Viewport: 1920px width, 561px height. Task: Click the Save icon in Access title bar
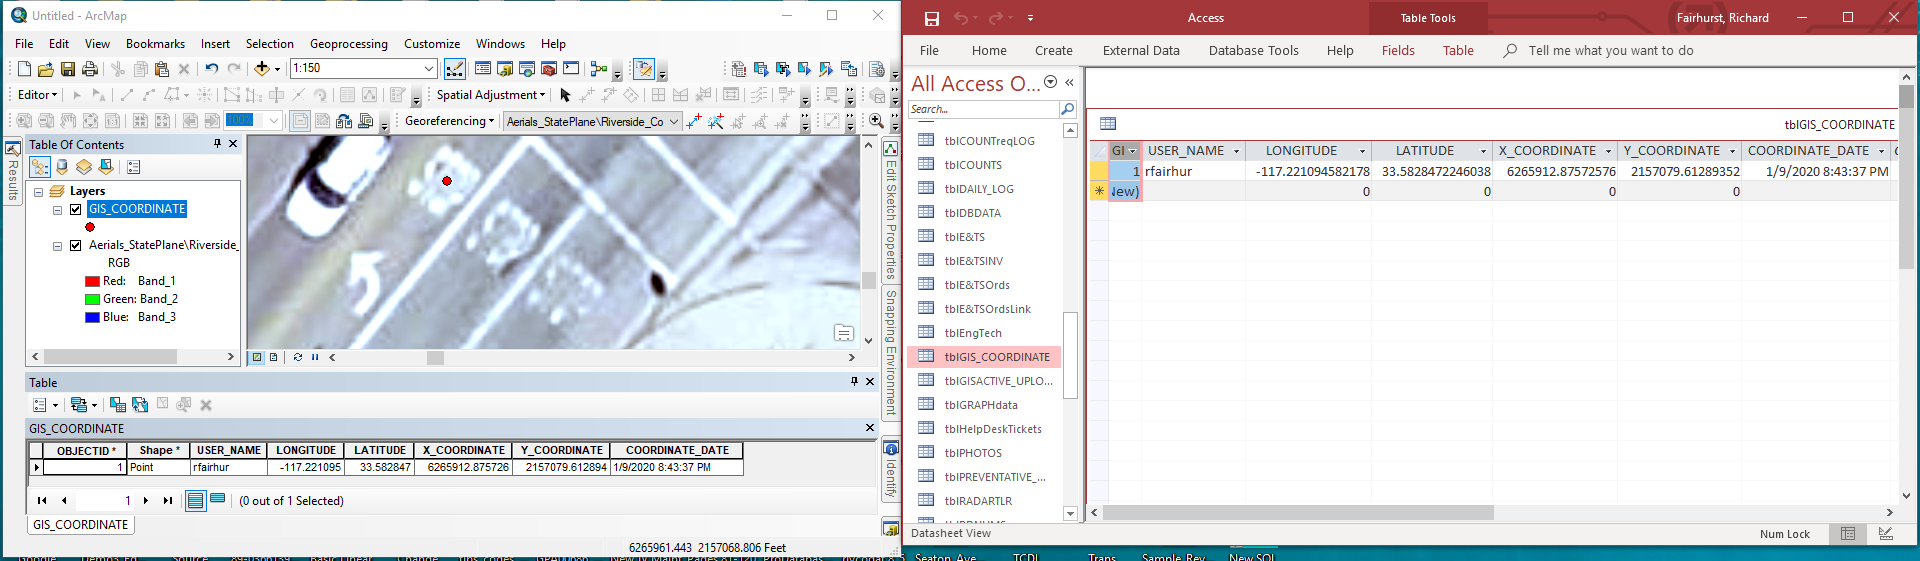(x=931, y=18)
